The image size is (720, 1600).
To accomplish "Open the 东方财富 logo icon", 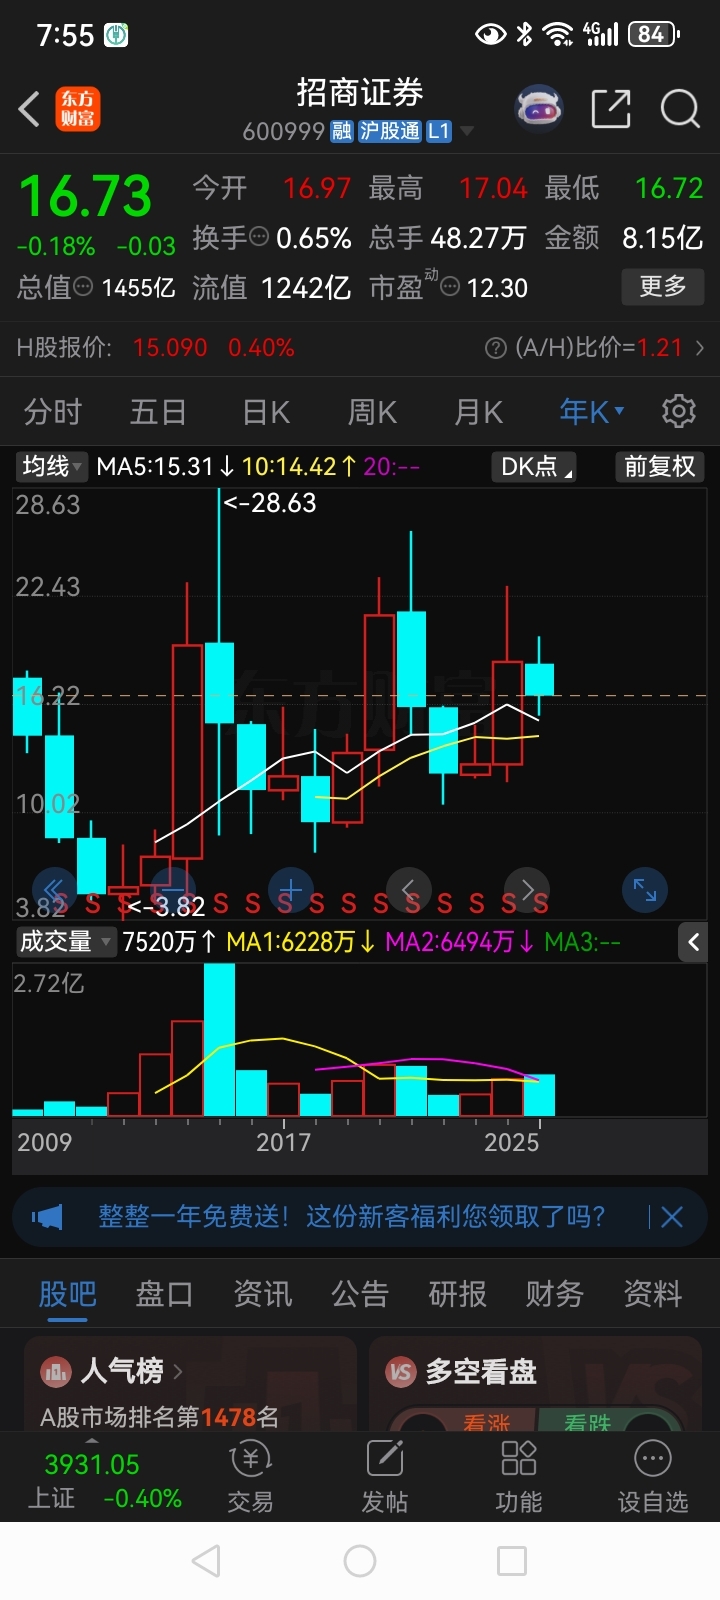I will point(77,109).
